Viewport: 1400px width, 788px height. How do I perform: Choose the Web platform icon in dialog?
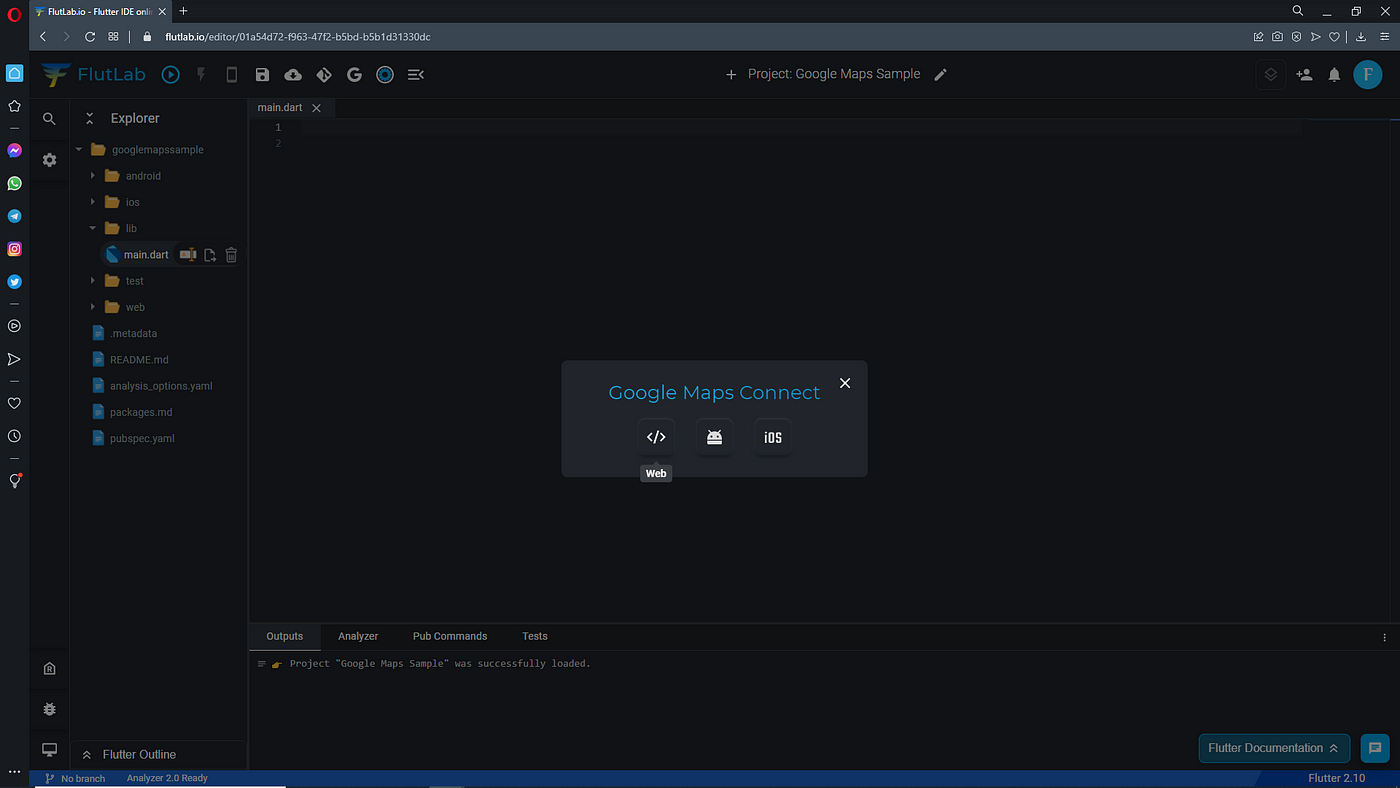tap(656, 437)
